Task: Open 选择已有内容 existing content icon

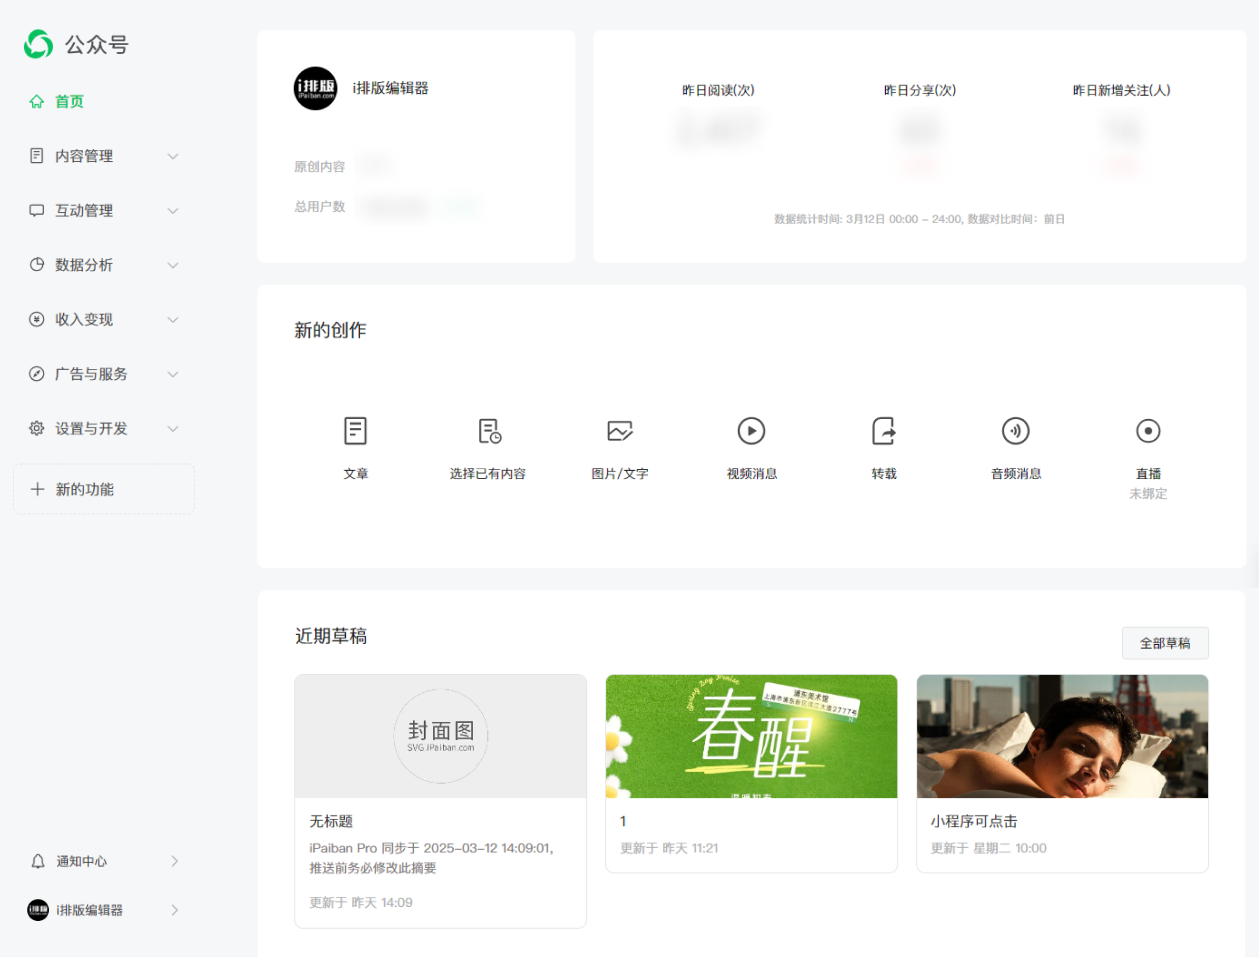Action: click(x=488, y=431)
